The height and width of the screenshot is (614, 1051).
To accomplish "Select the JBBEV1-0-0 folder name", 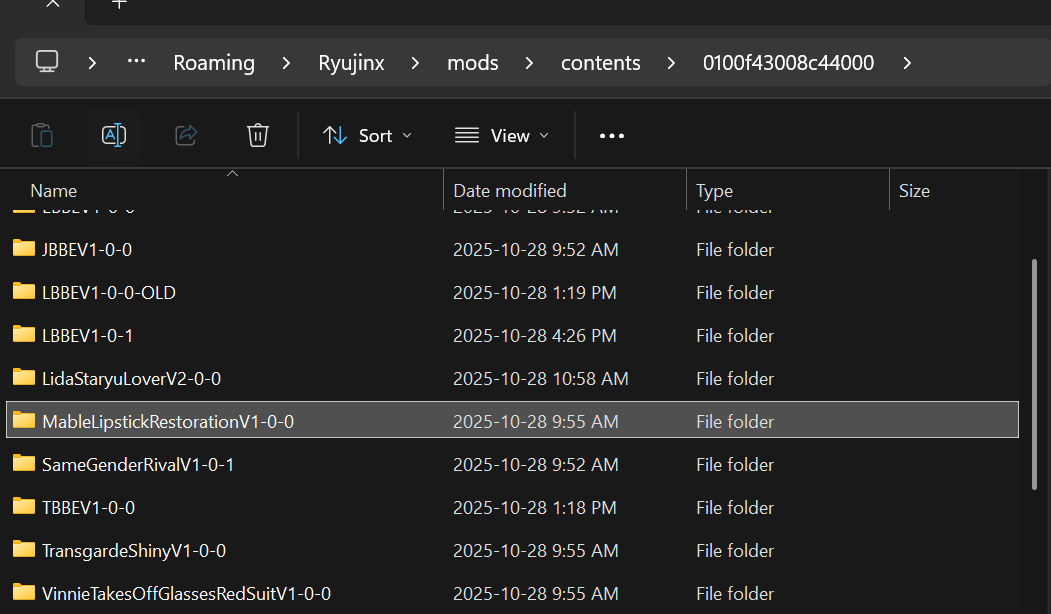I will 87,249.
